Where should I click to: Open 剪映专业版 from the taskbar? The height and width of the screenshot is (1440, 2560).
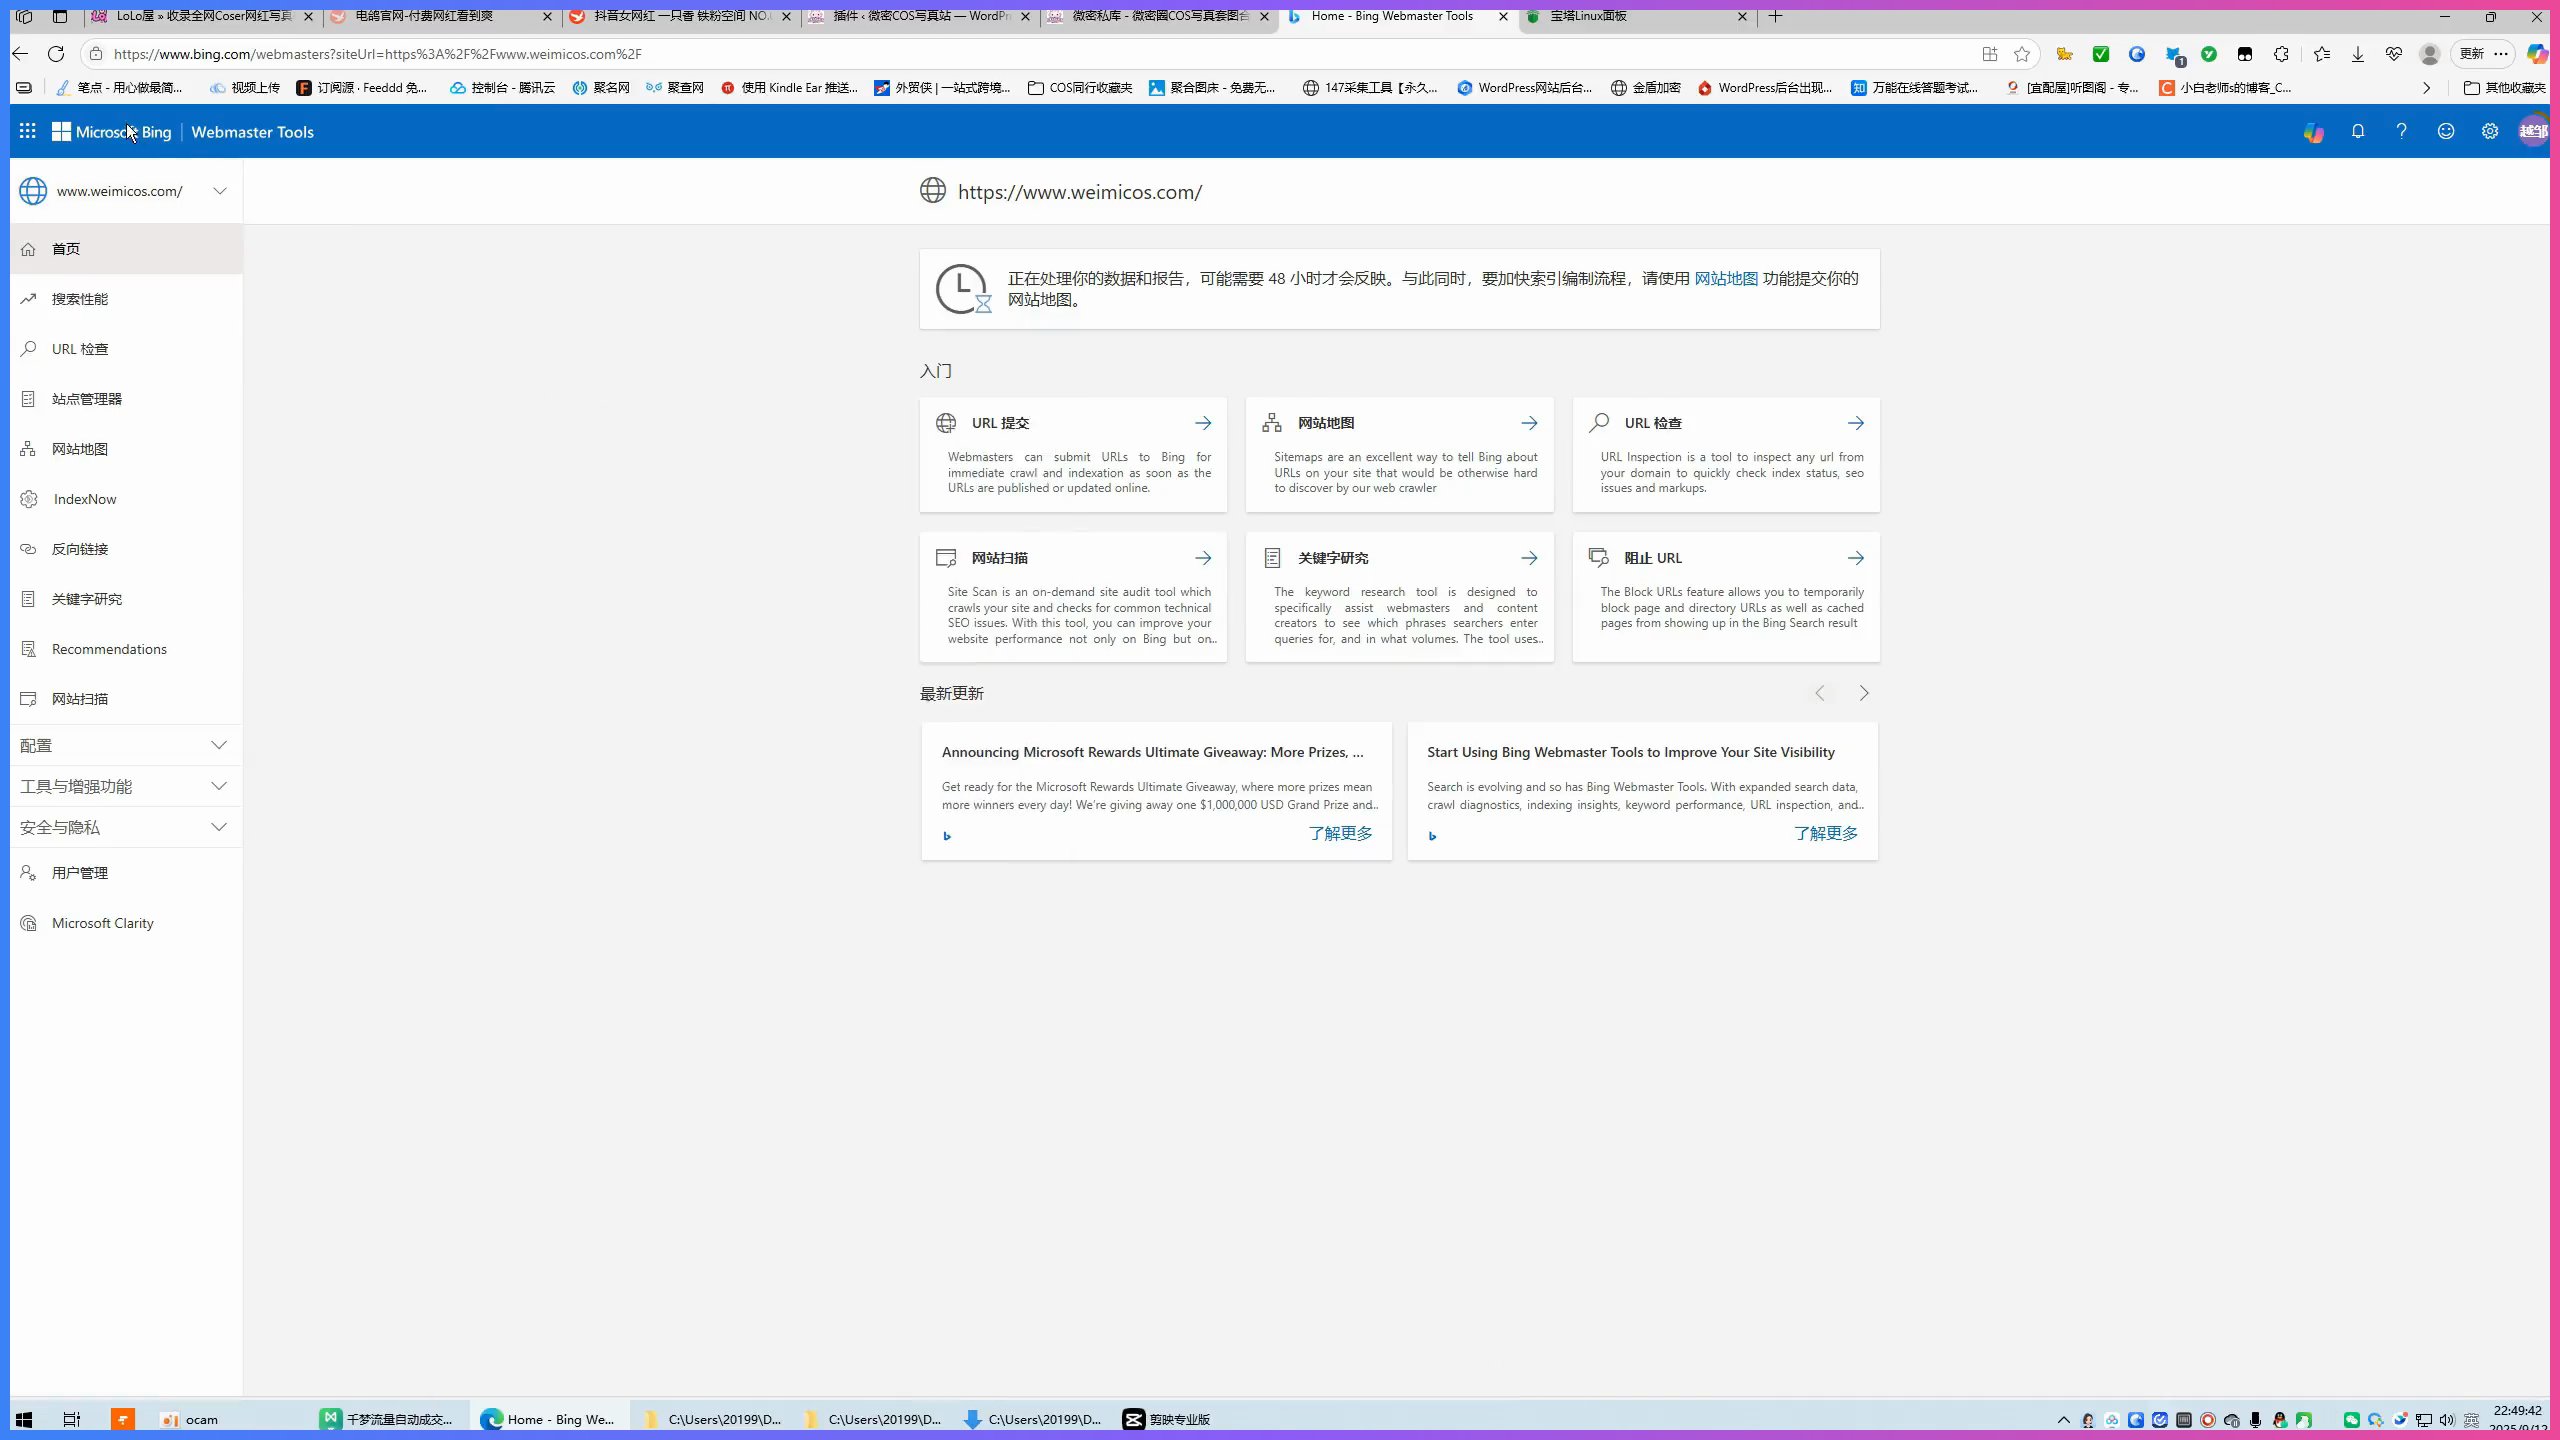(x=1167, y=1419)
